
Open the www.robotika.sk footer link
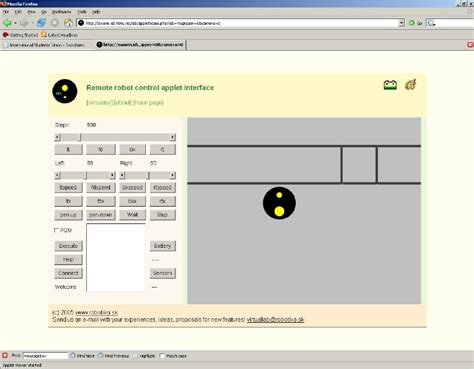coord(97,312)
